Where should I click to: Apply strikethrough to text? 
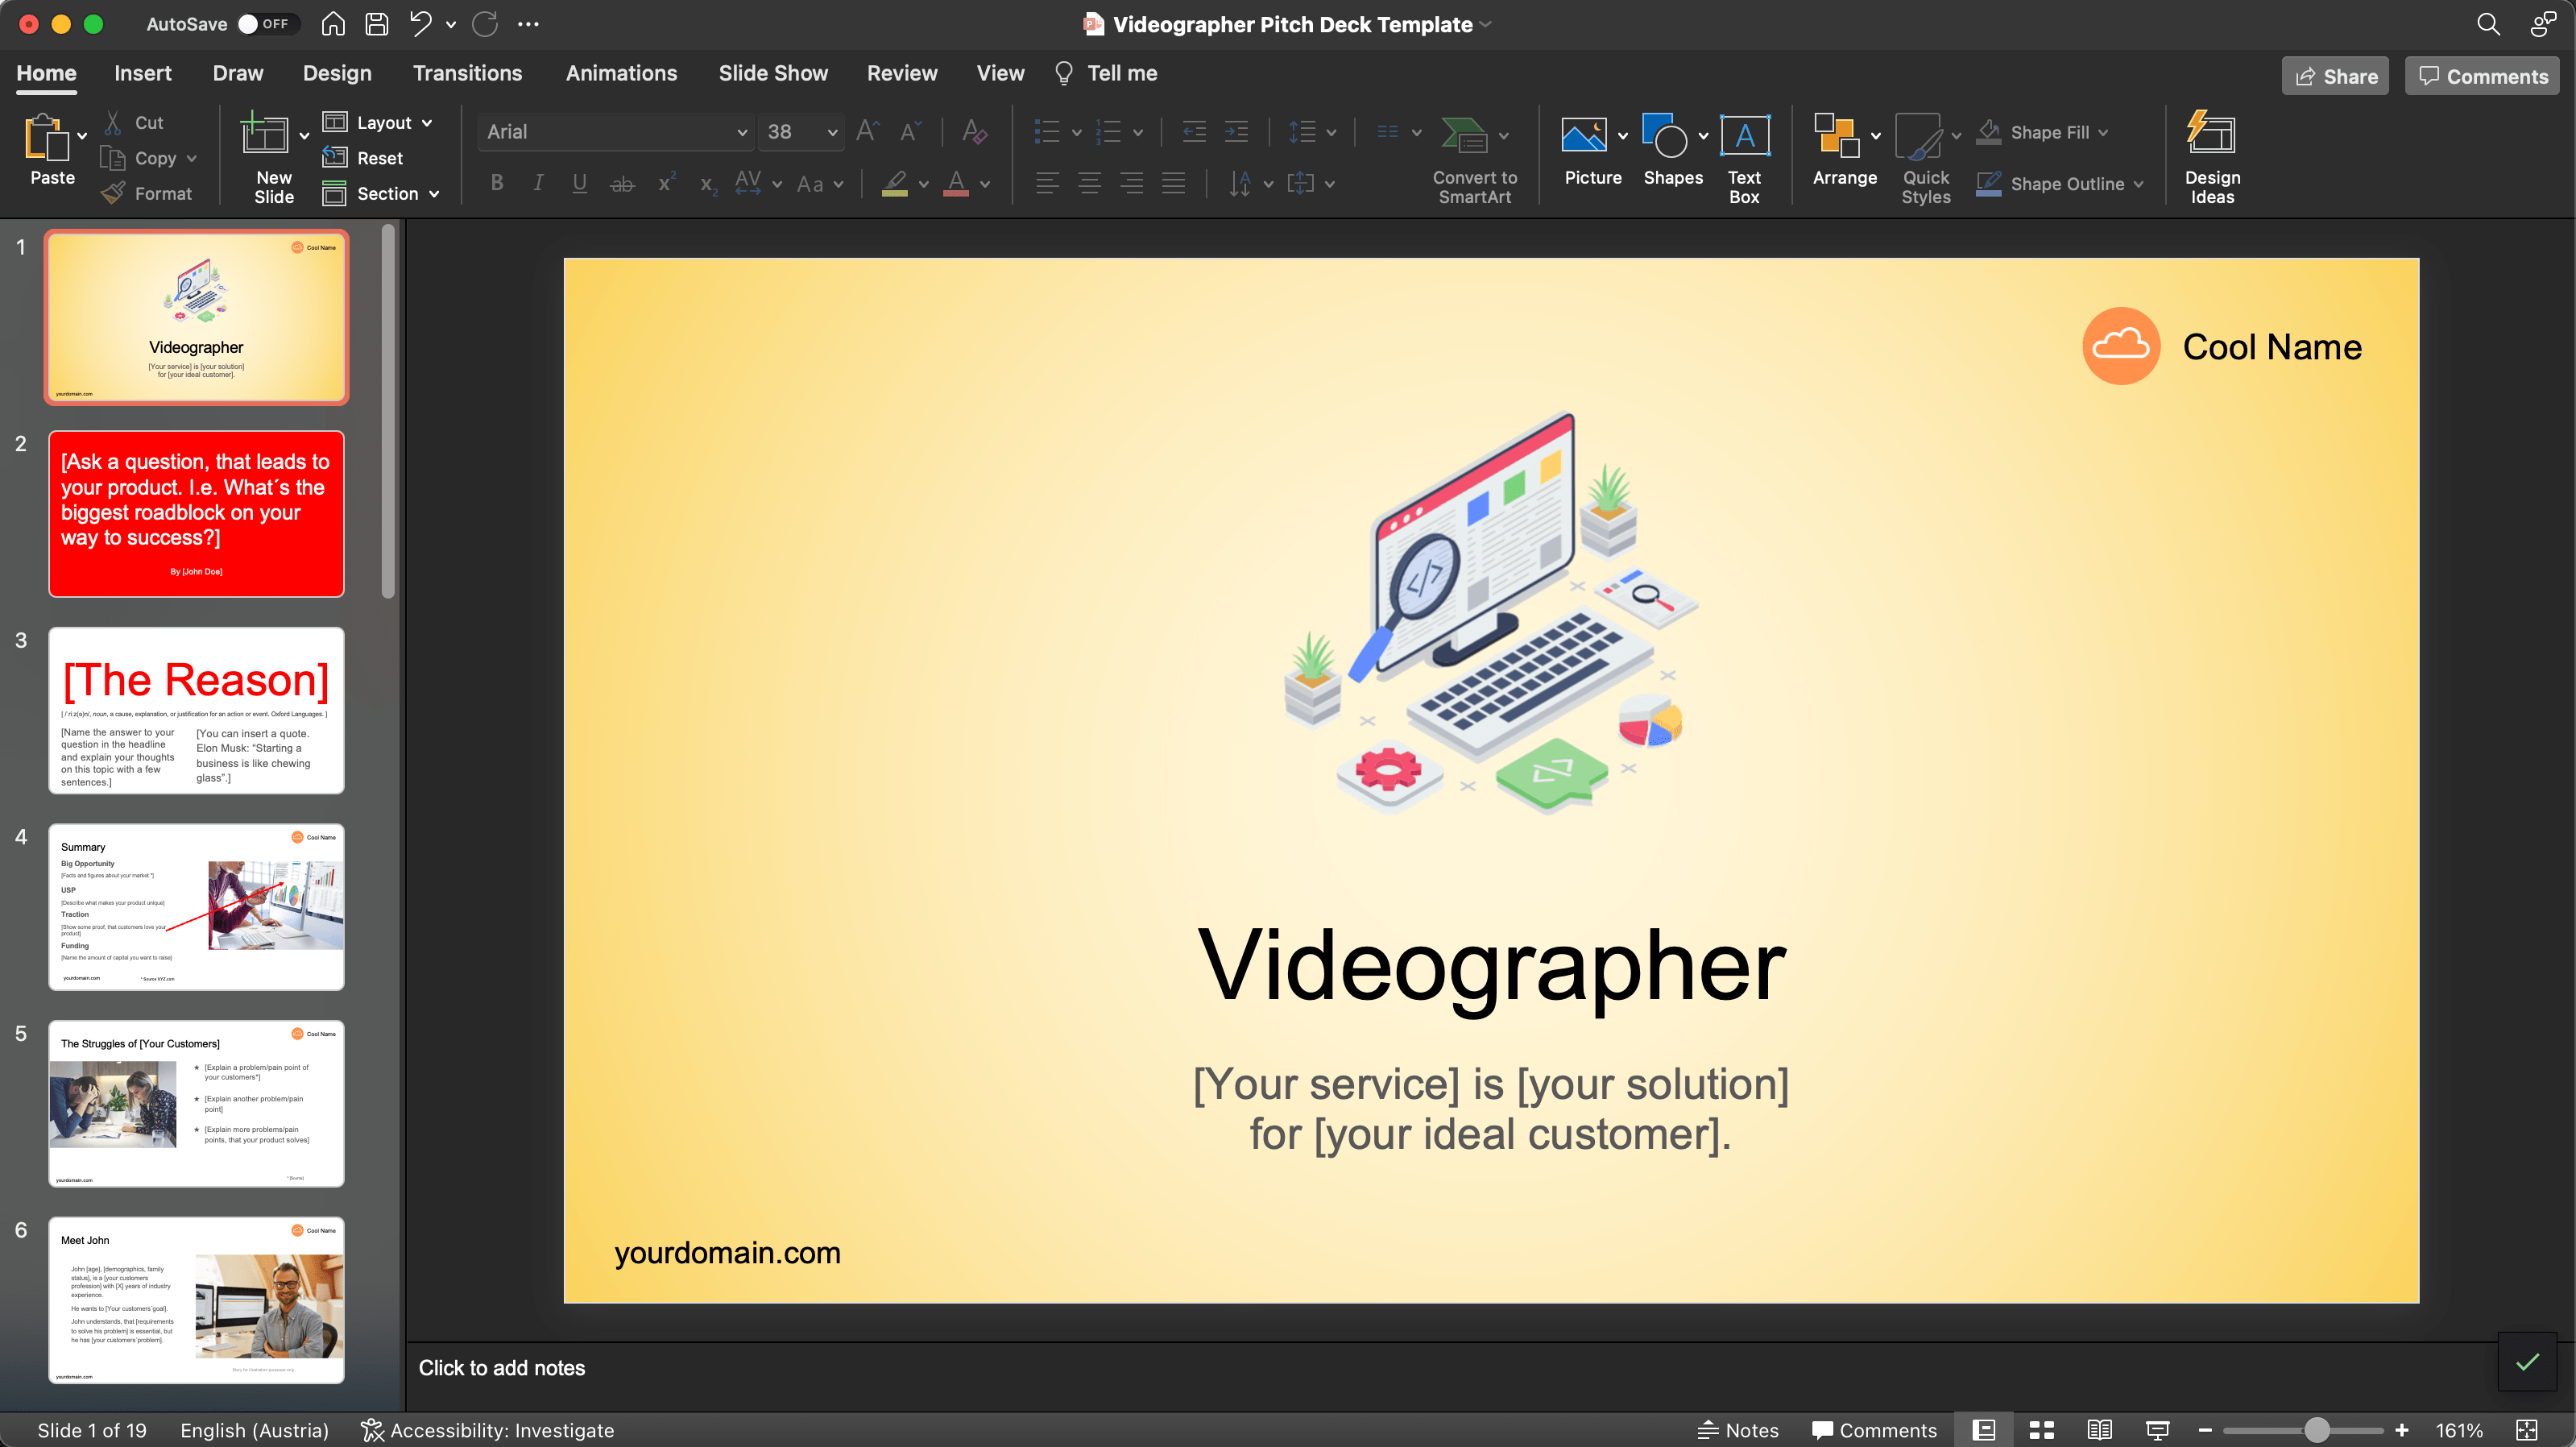click(x=622, y=183)
